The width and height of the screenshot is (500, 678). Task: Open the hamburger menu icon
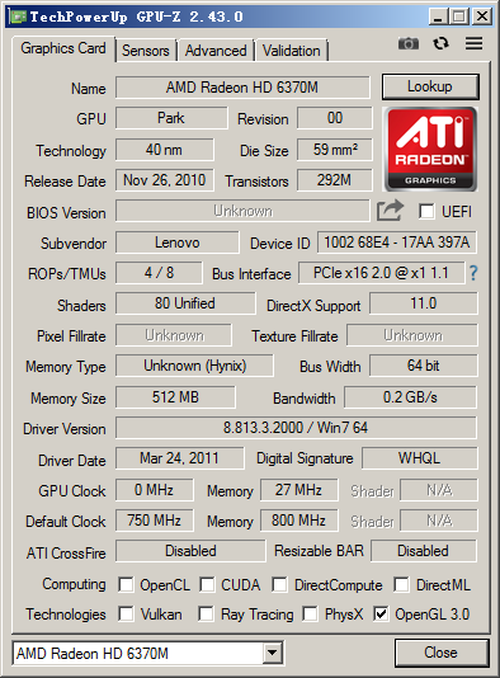coord(474,43)
